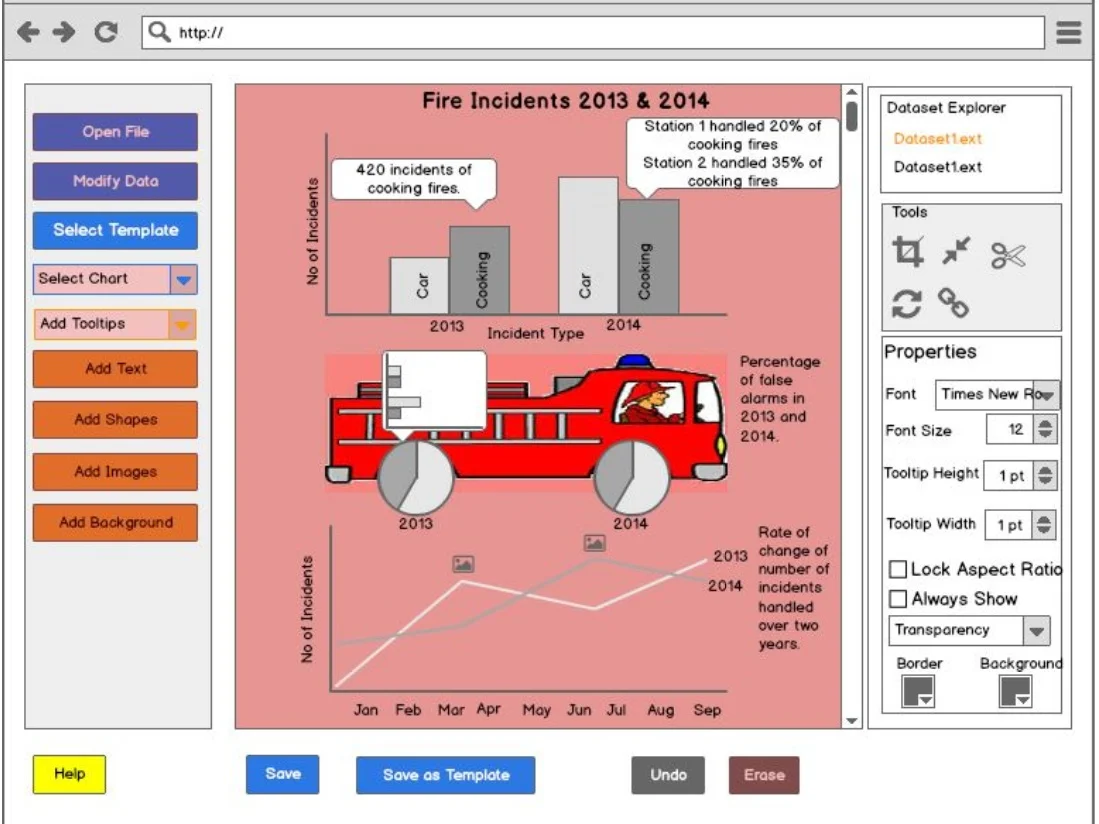Click the Add Text button
1099x824 pixels.
115,369
